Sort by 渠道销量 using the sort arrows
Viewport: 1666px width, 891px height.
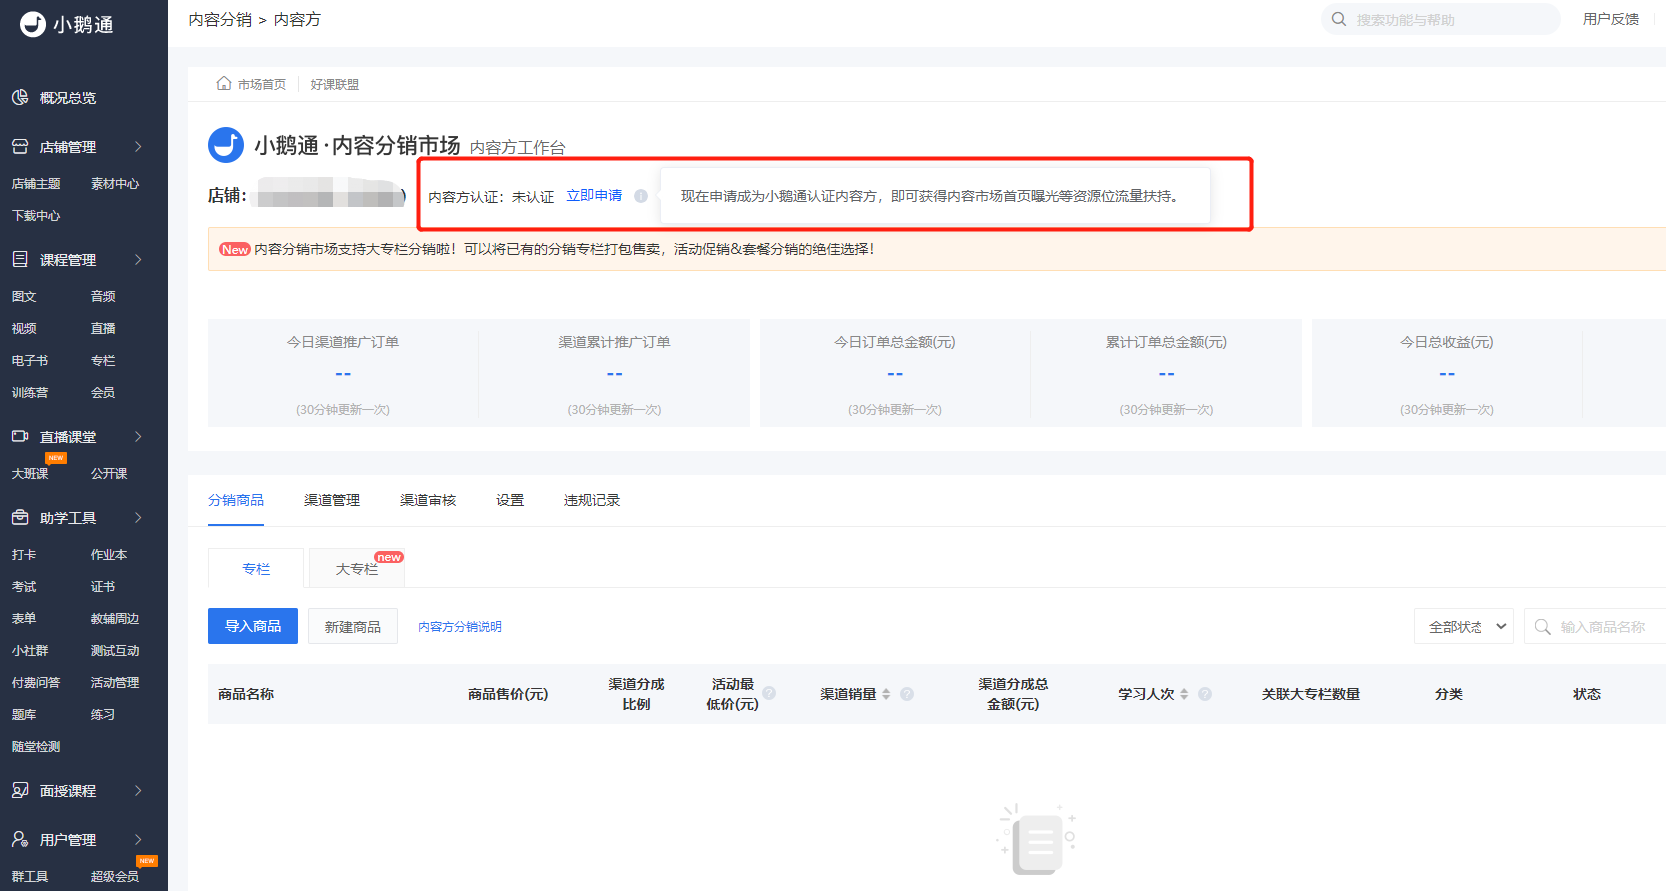pyautogui.click(x=886, y=694)
